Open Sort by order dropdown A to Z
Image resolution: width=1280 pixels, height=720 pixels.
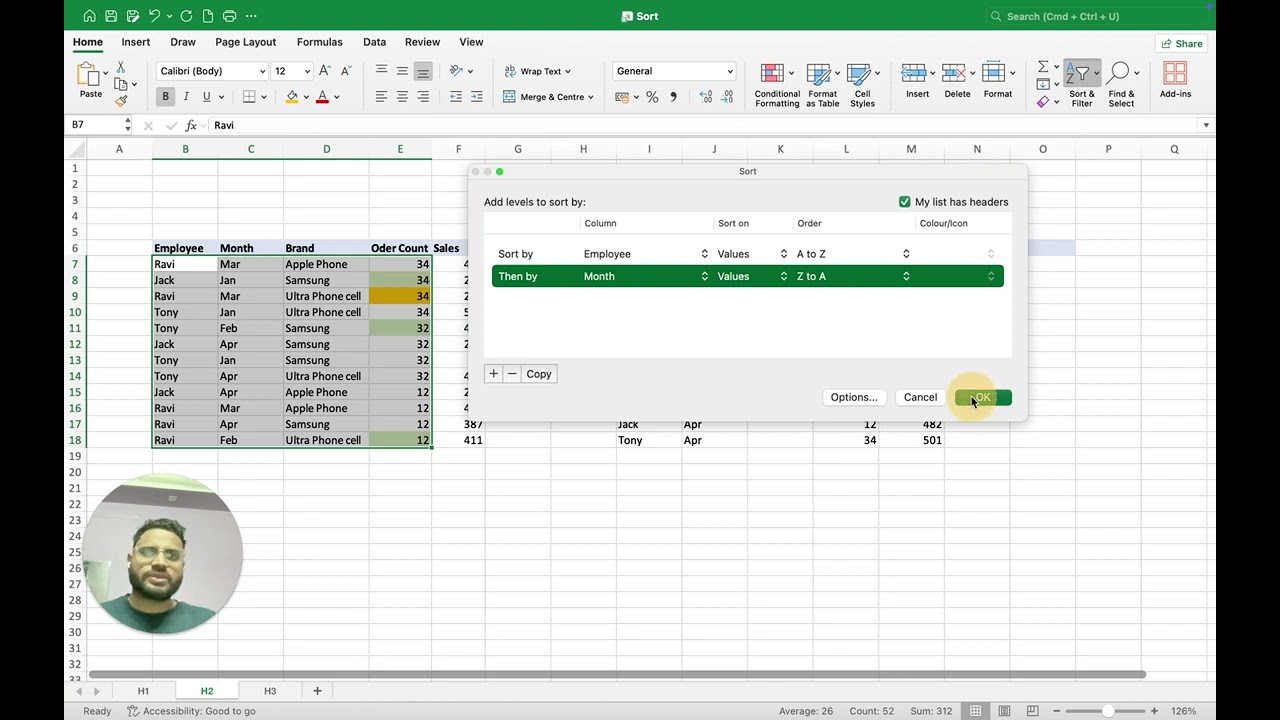click(853, 254)
